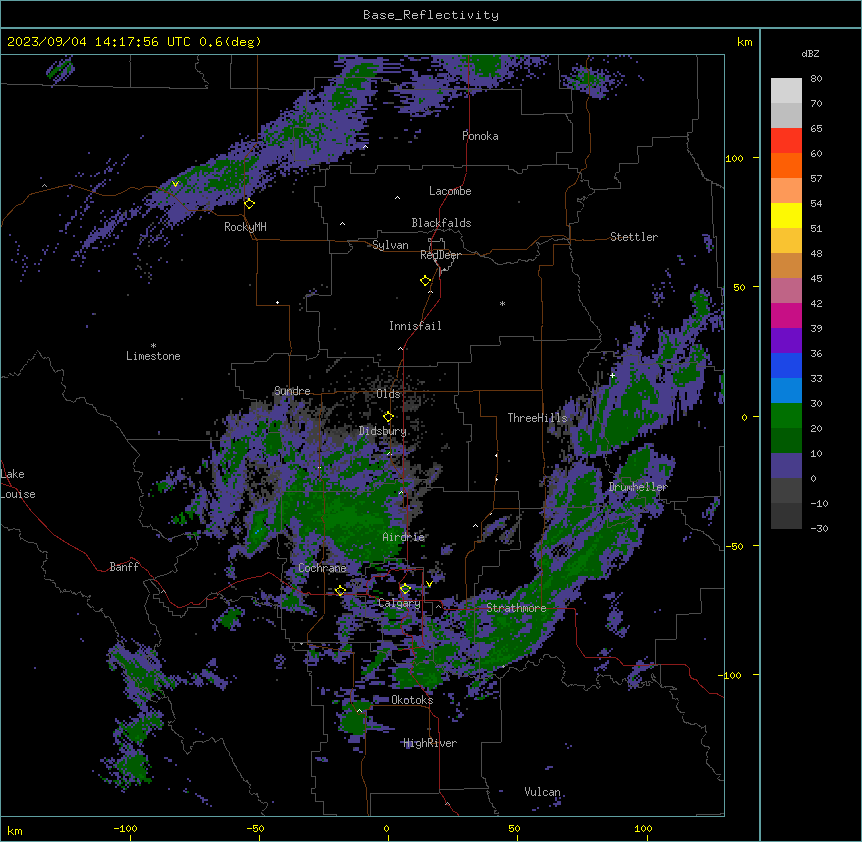Click the green echo cell south of Okotoks
The image size is (862, 842).
(355, 718)
